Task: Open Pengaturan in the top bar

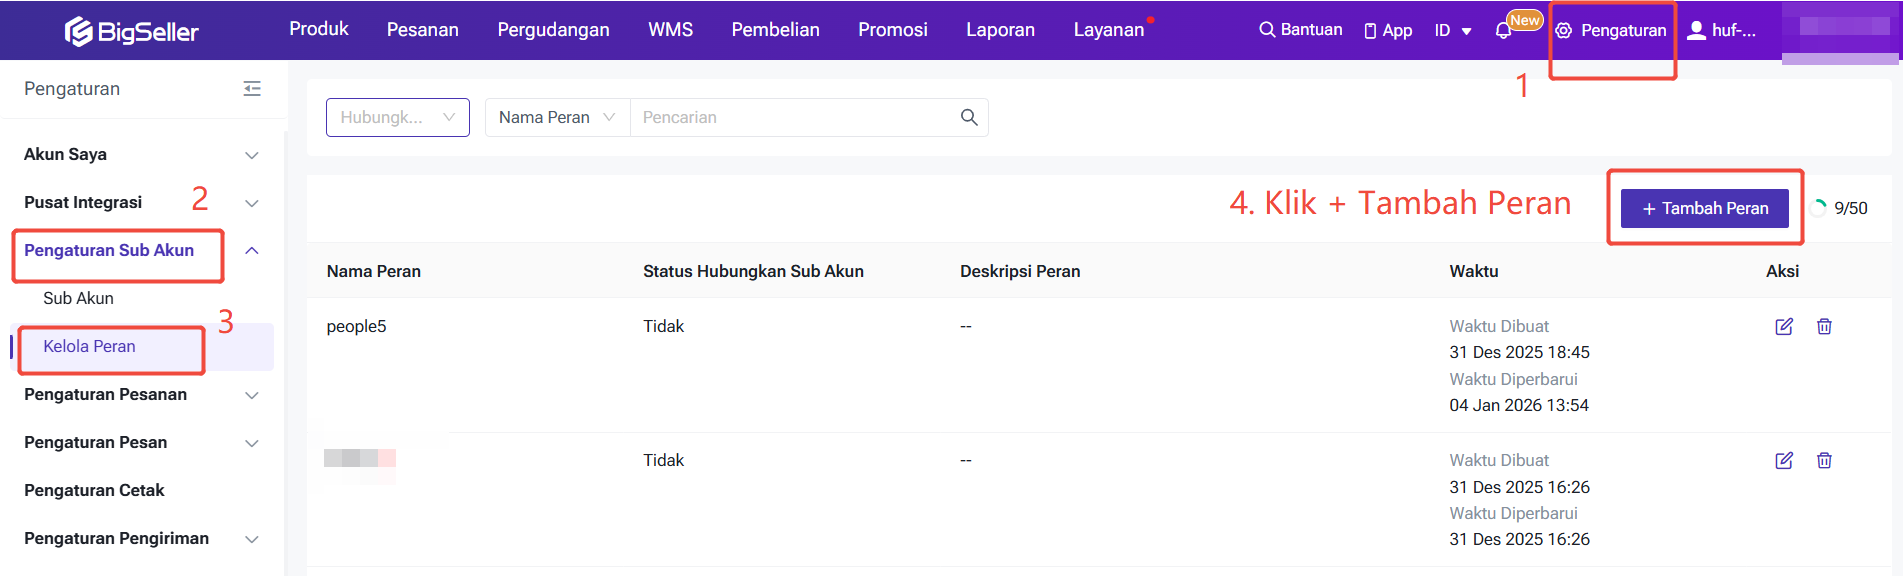Action: [1611, 31]
